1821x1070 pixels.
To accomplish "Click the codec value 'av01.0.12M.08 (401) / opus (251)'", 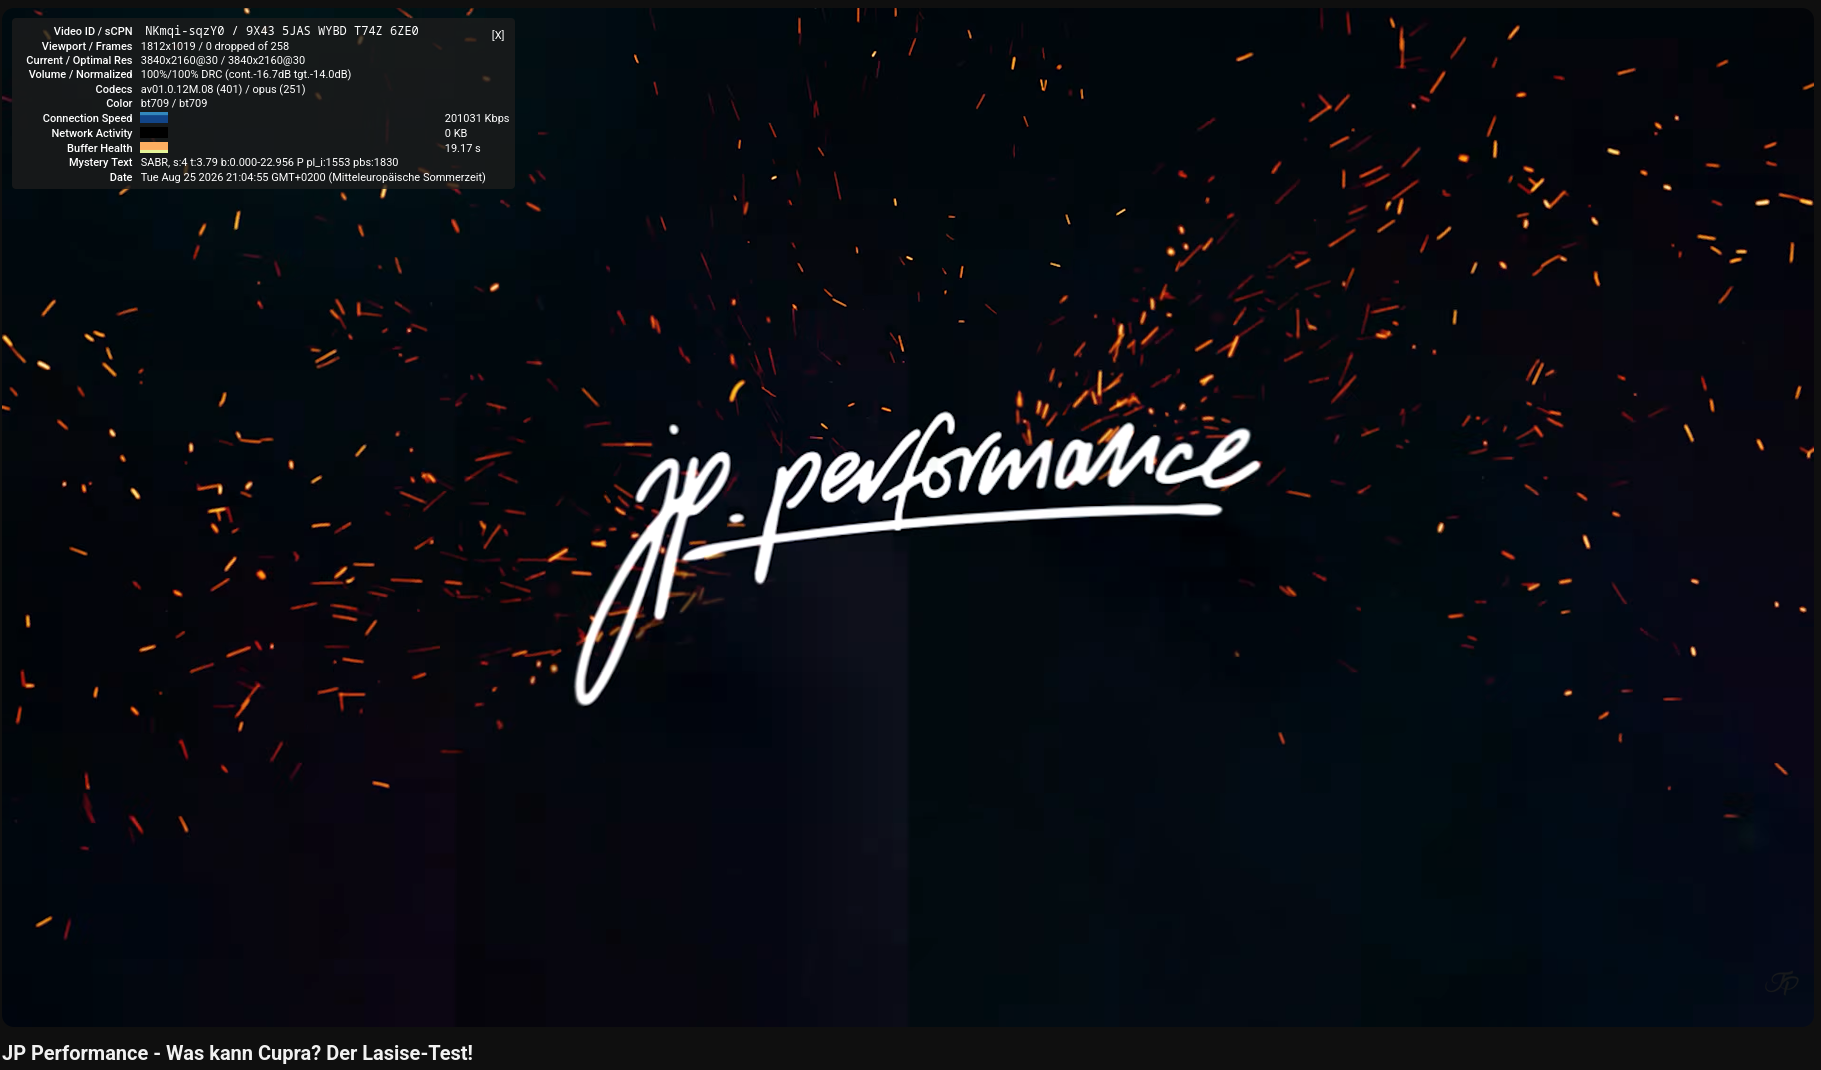I will tap(223, 89).
